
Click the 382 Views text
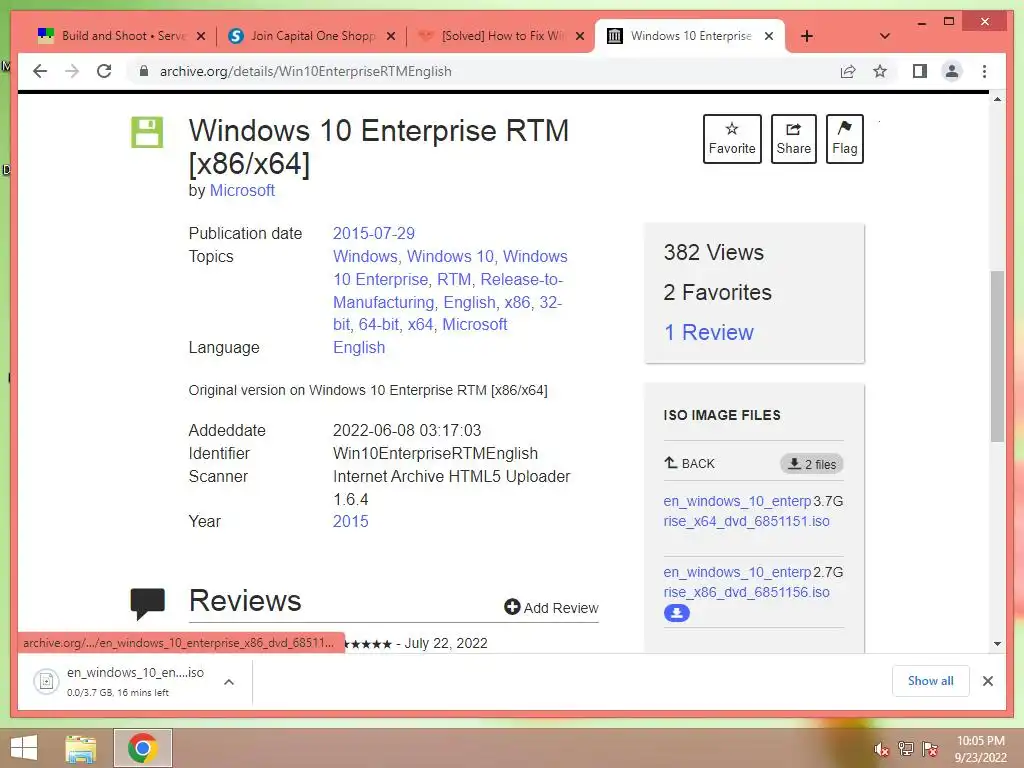pyautogui.click(x=713, y=252)
